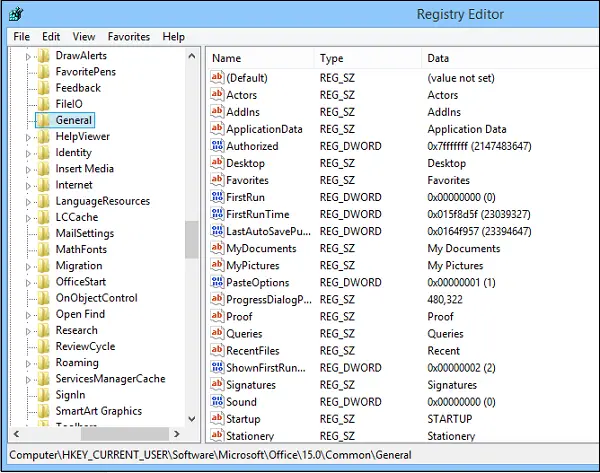Click the Startup string value icon
The height and width of the screenshot is (473, 600).
tap(217, 418)
